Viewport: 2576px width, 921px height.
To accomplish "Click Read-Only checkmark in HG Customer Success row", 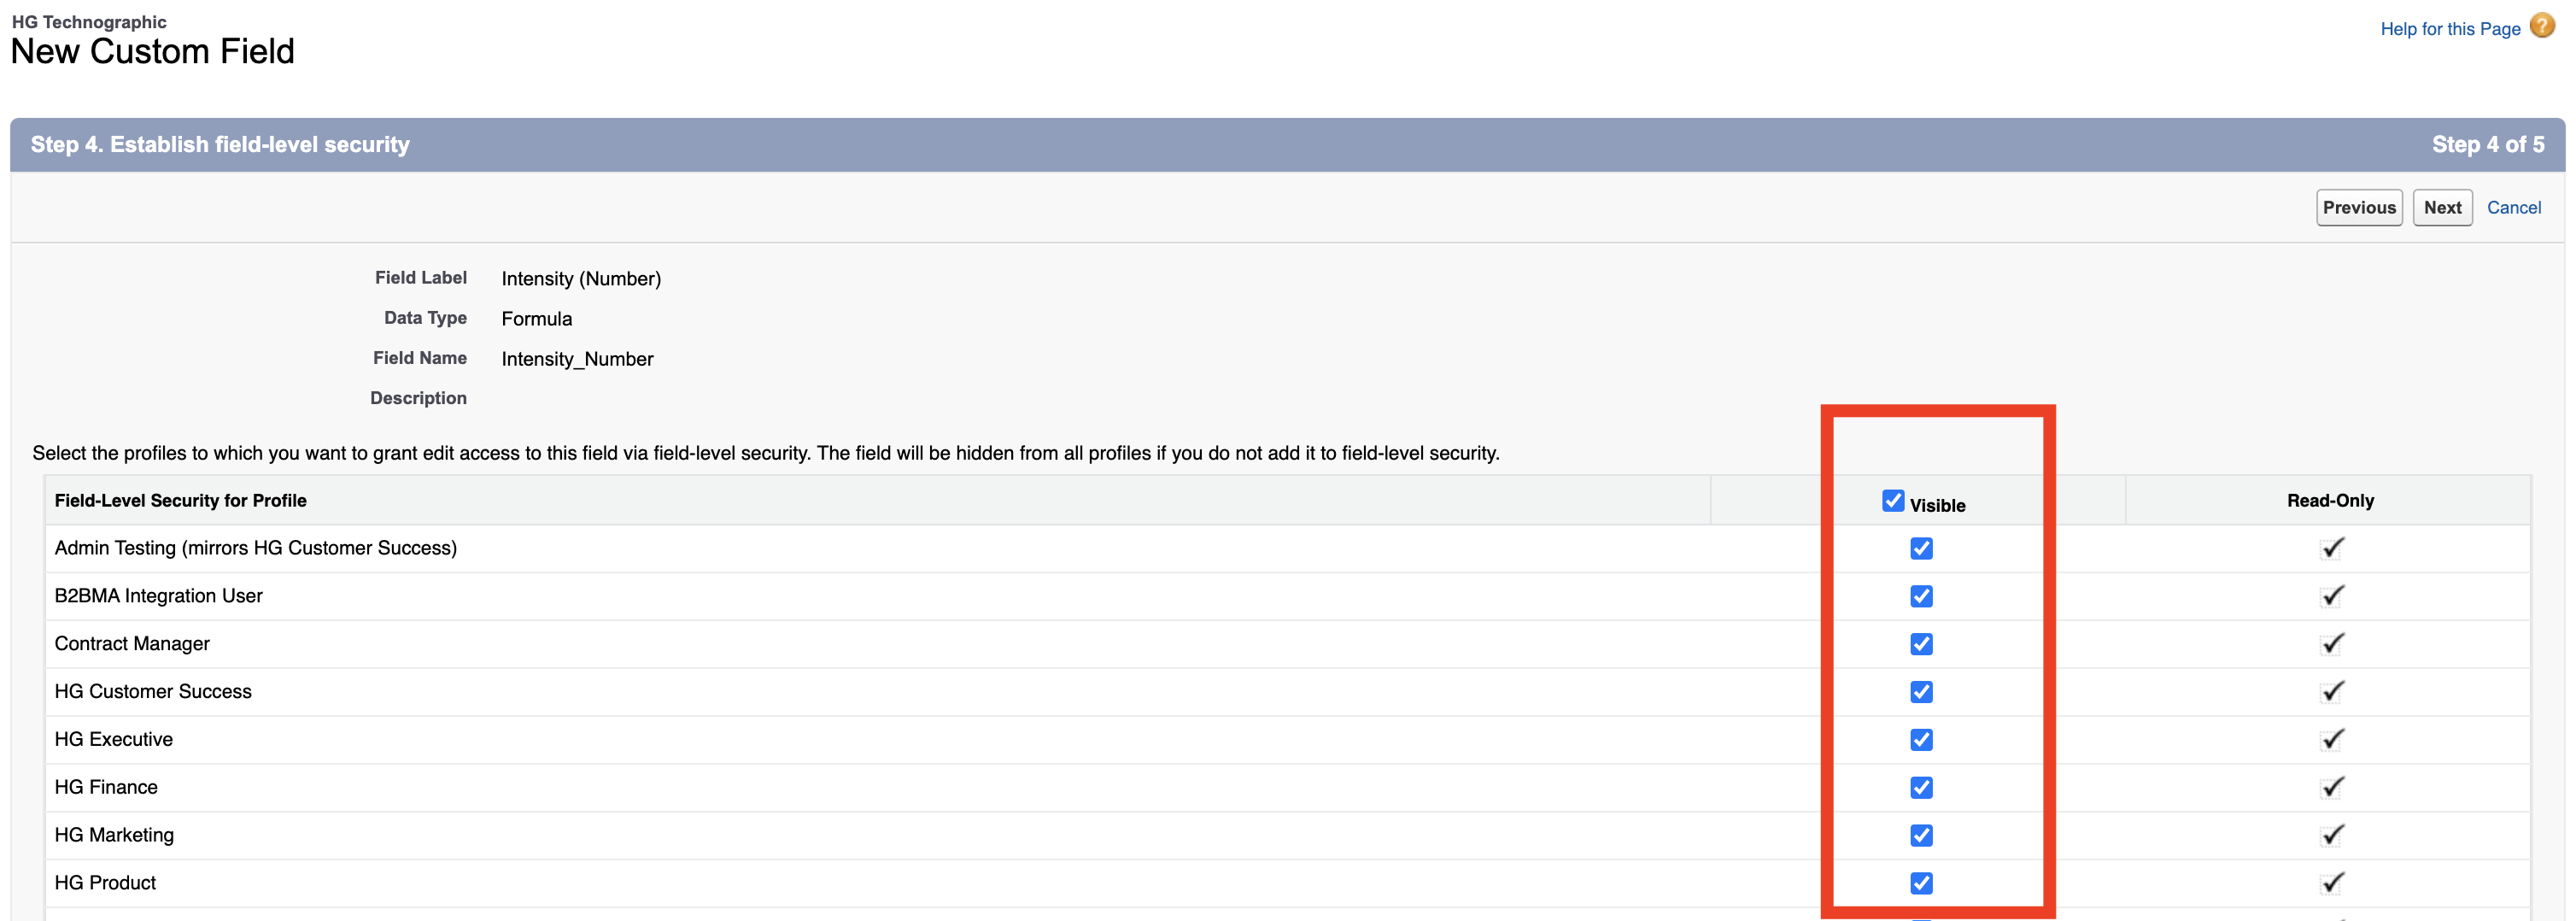I will click(x=2332, y=692).
